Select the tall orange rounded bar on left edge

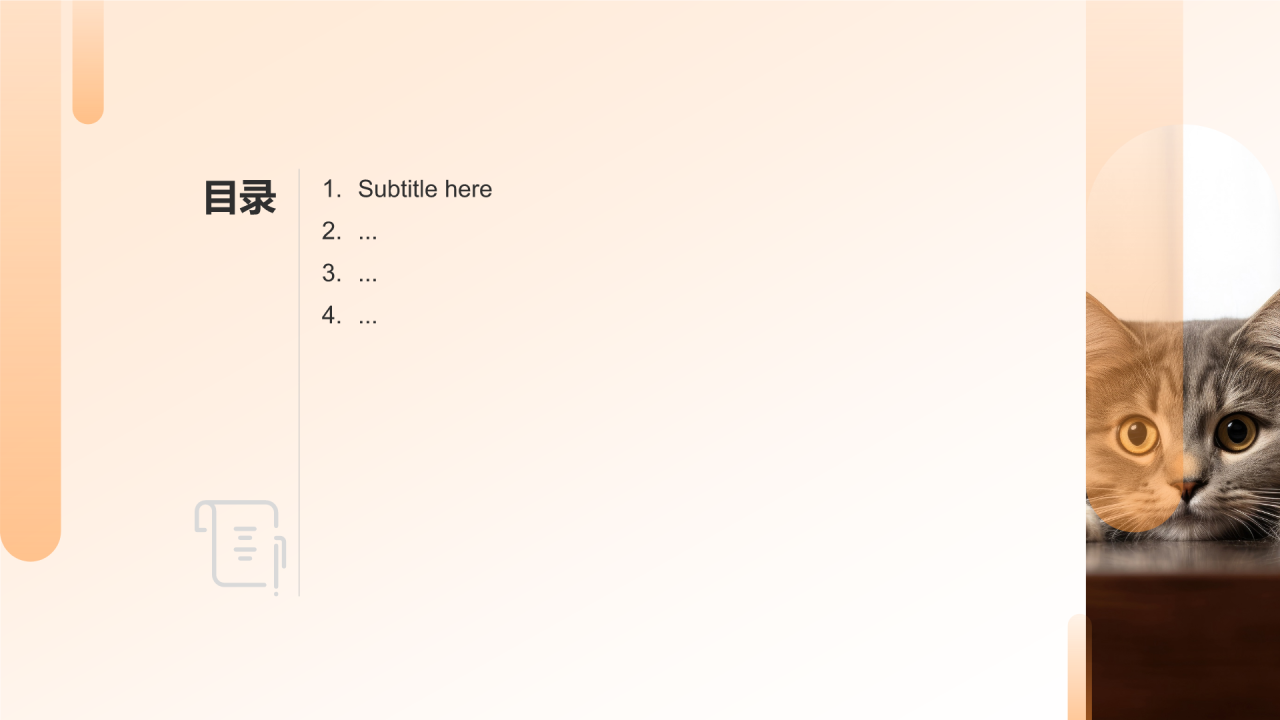click(x=30, y=280)
